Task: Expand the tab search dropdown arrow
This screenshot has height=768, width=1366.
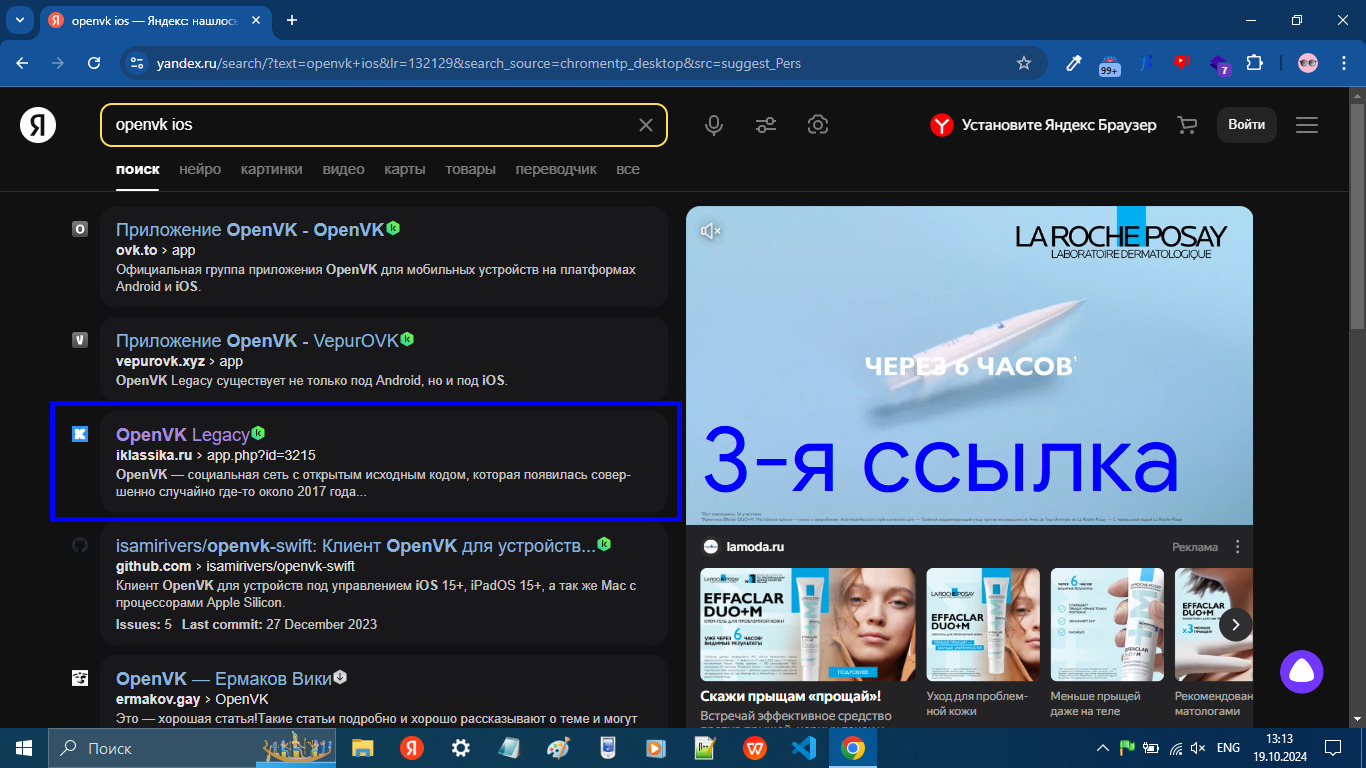Action: click(20, 20)
